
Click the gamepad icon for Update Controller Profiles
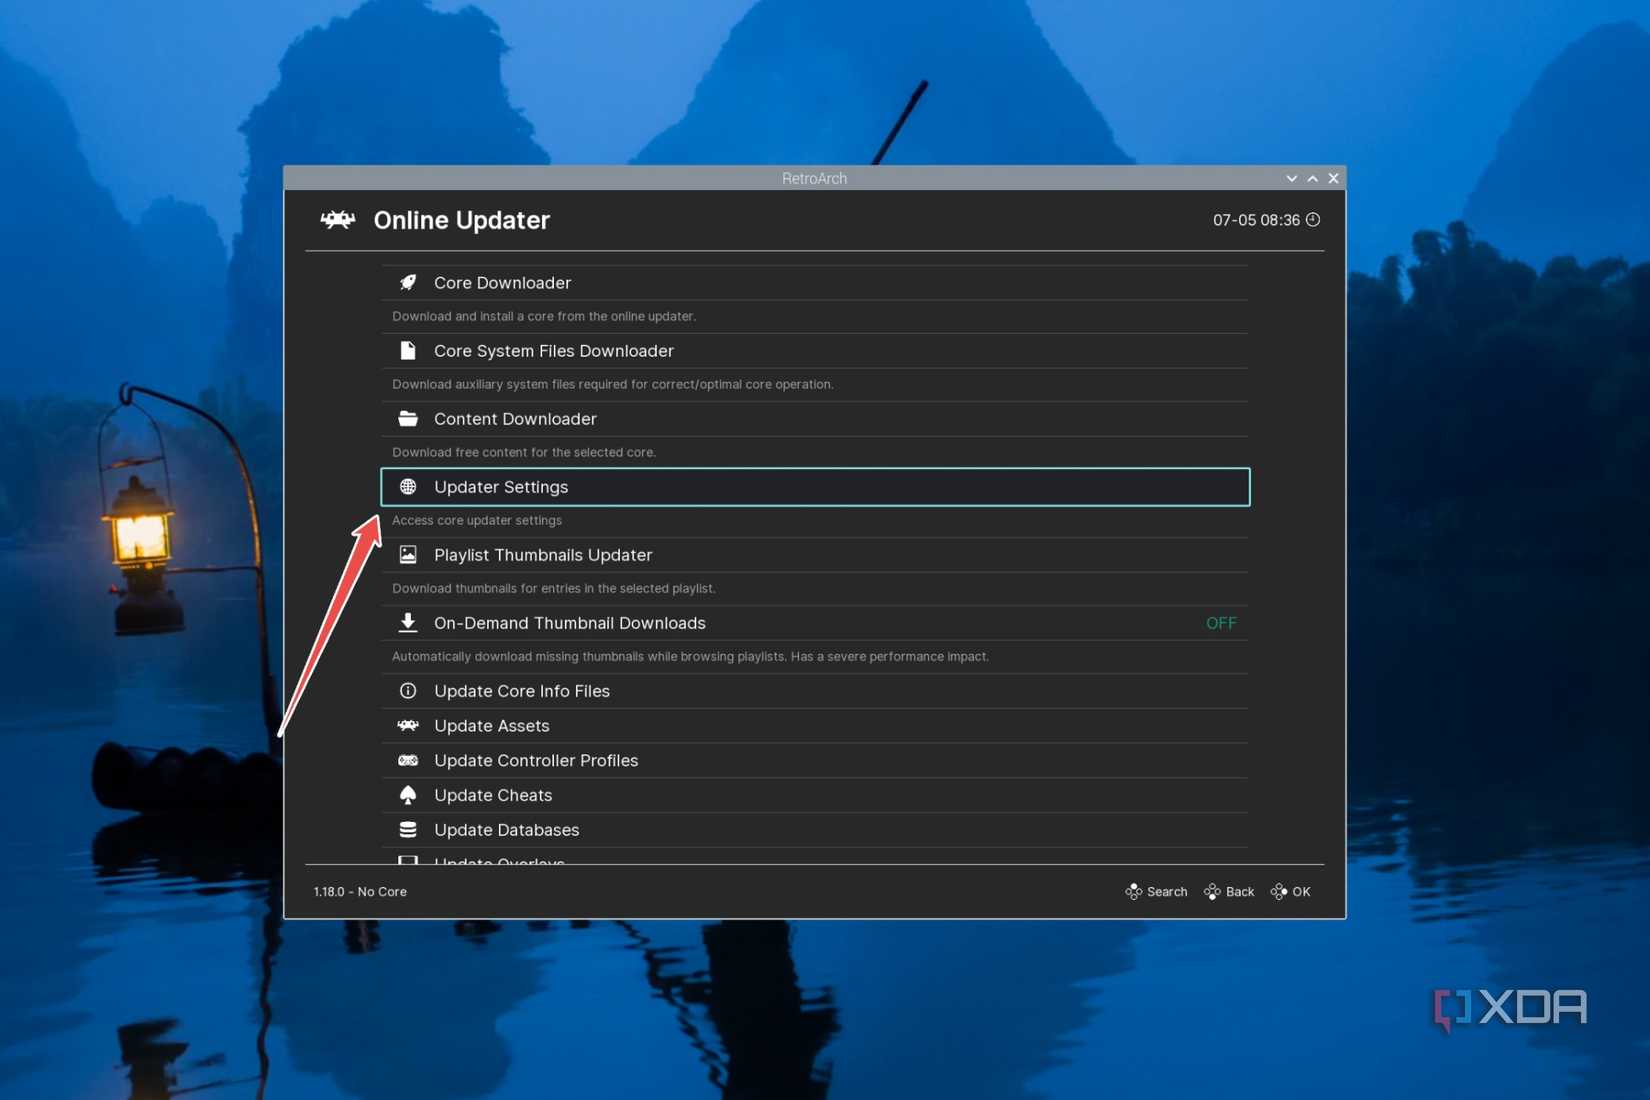pyautogui.click(x=408, y=760)
